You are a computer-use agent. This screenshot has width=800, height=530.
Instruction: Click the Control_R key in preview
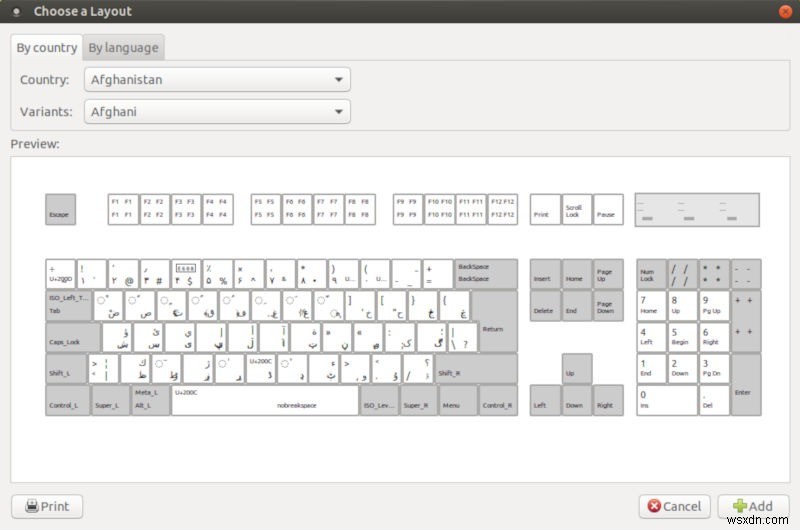498,400
